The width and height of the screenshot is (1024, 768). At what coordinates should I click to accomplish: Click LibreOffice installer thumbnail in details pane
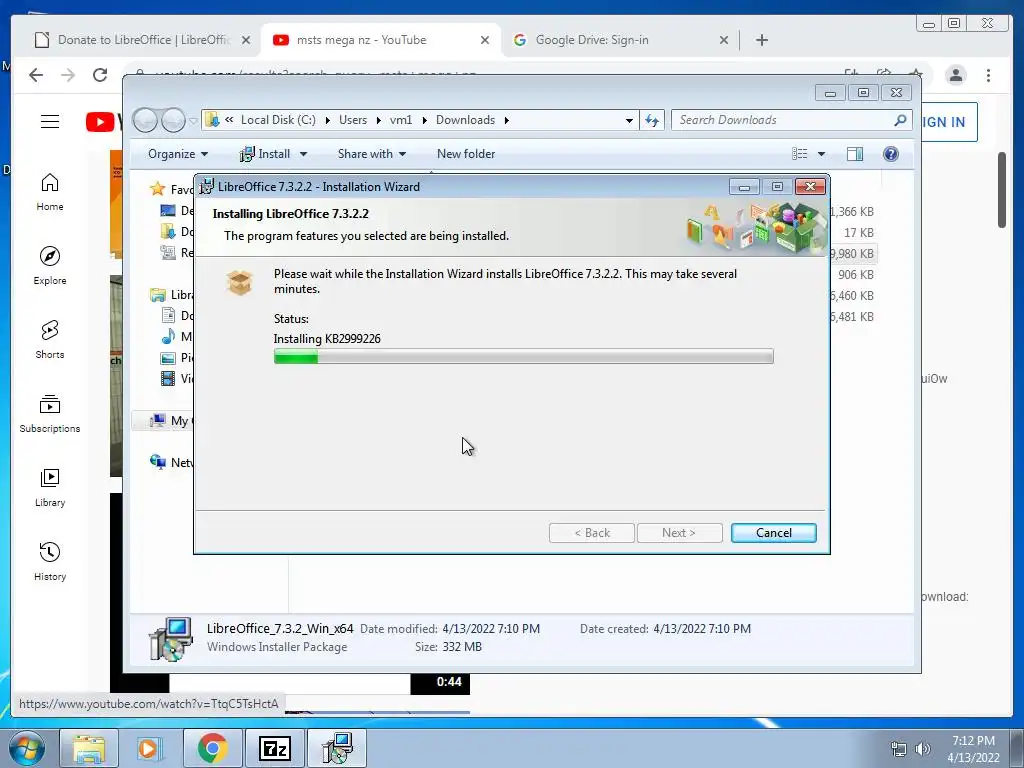click(x=171, y=639)
